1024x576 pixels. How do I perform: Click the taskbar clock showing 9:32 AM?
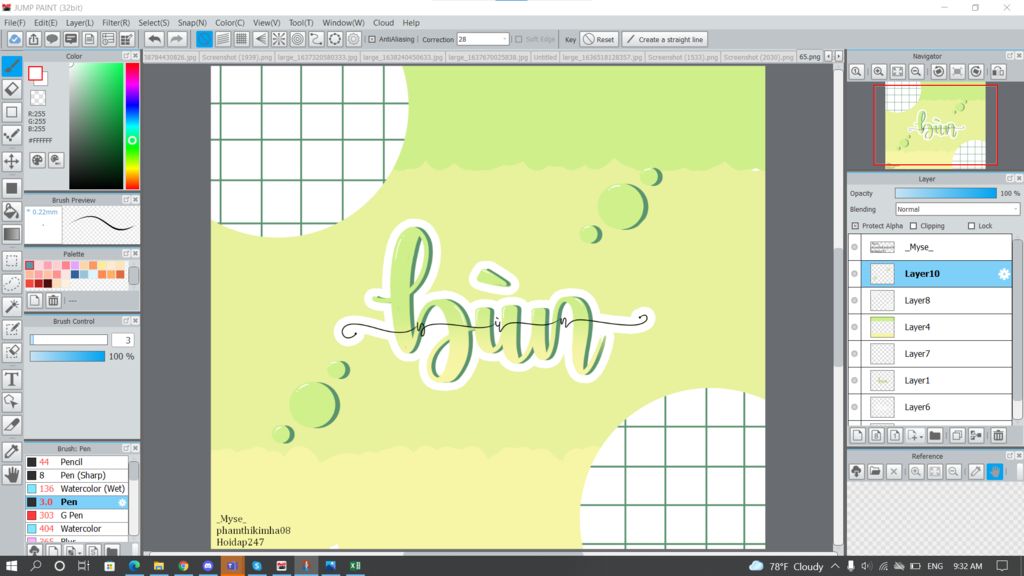click(968, 566)
